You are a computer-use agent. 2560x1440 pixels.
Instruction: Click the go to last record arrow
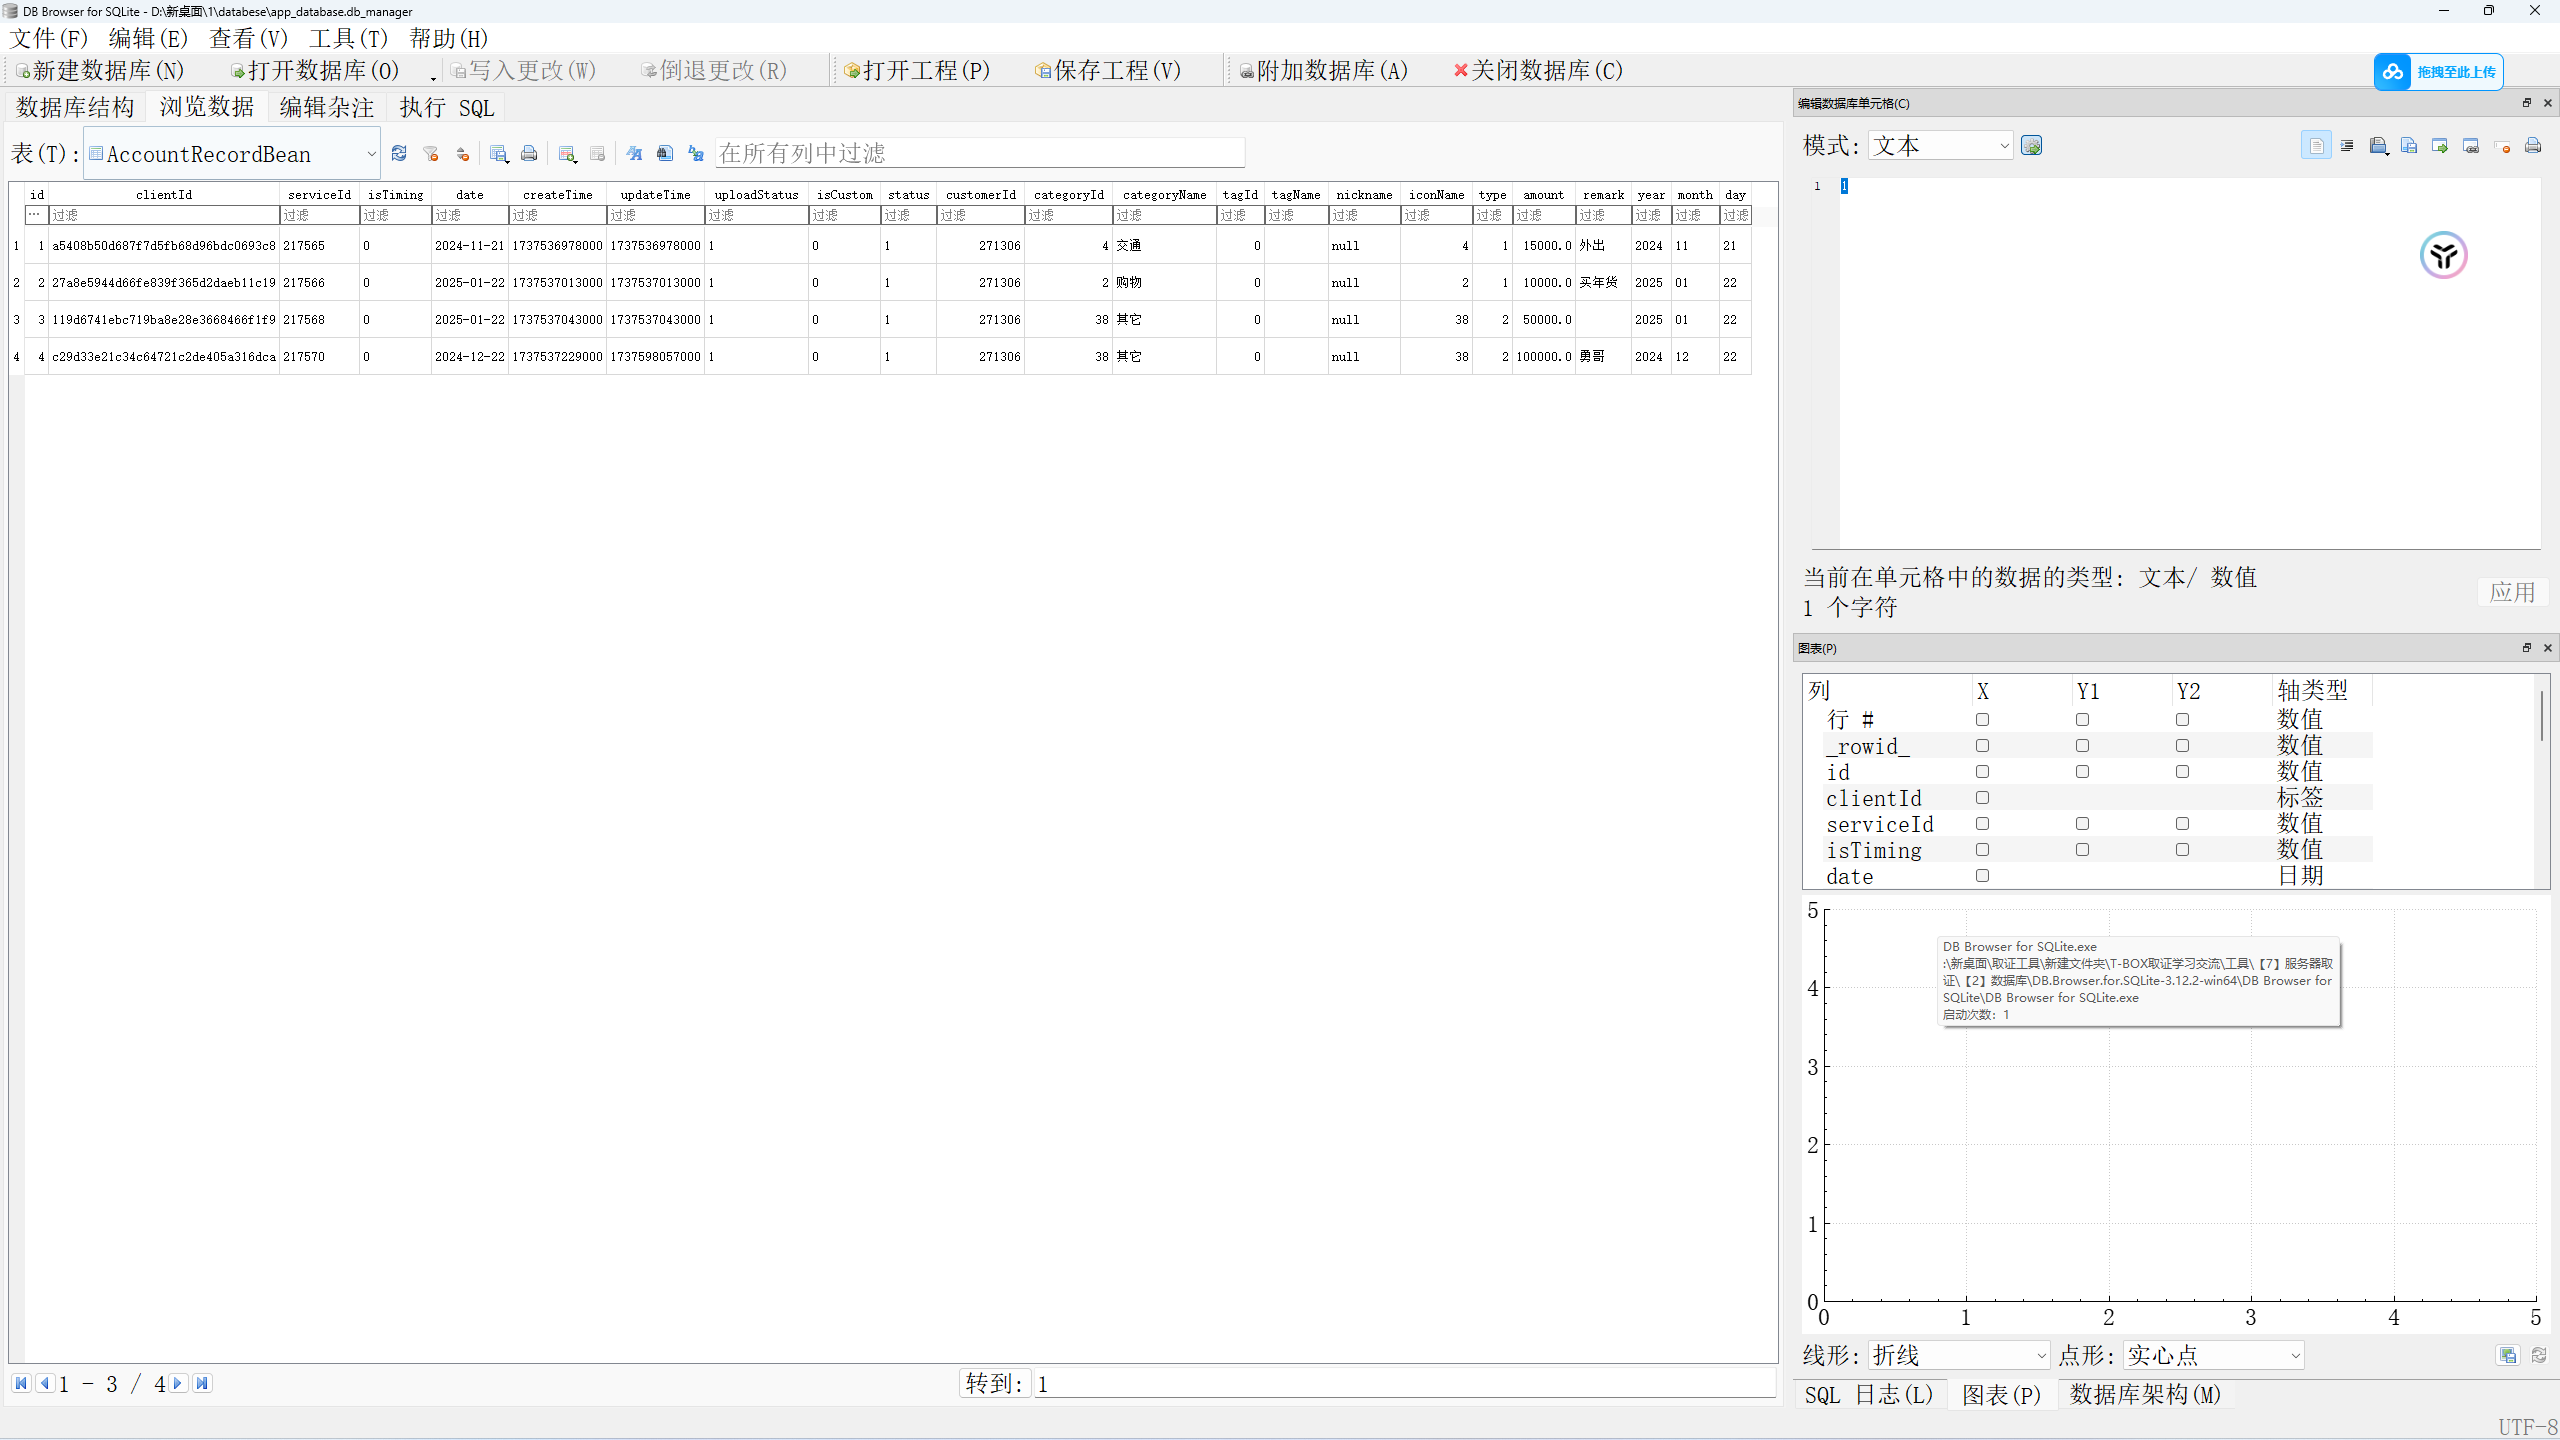202,1383
